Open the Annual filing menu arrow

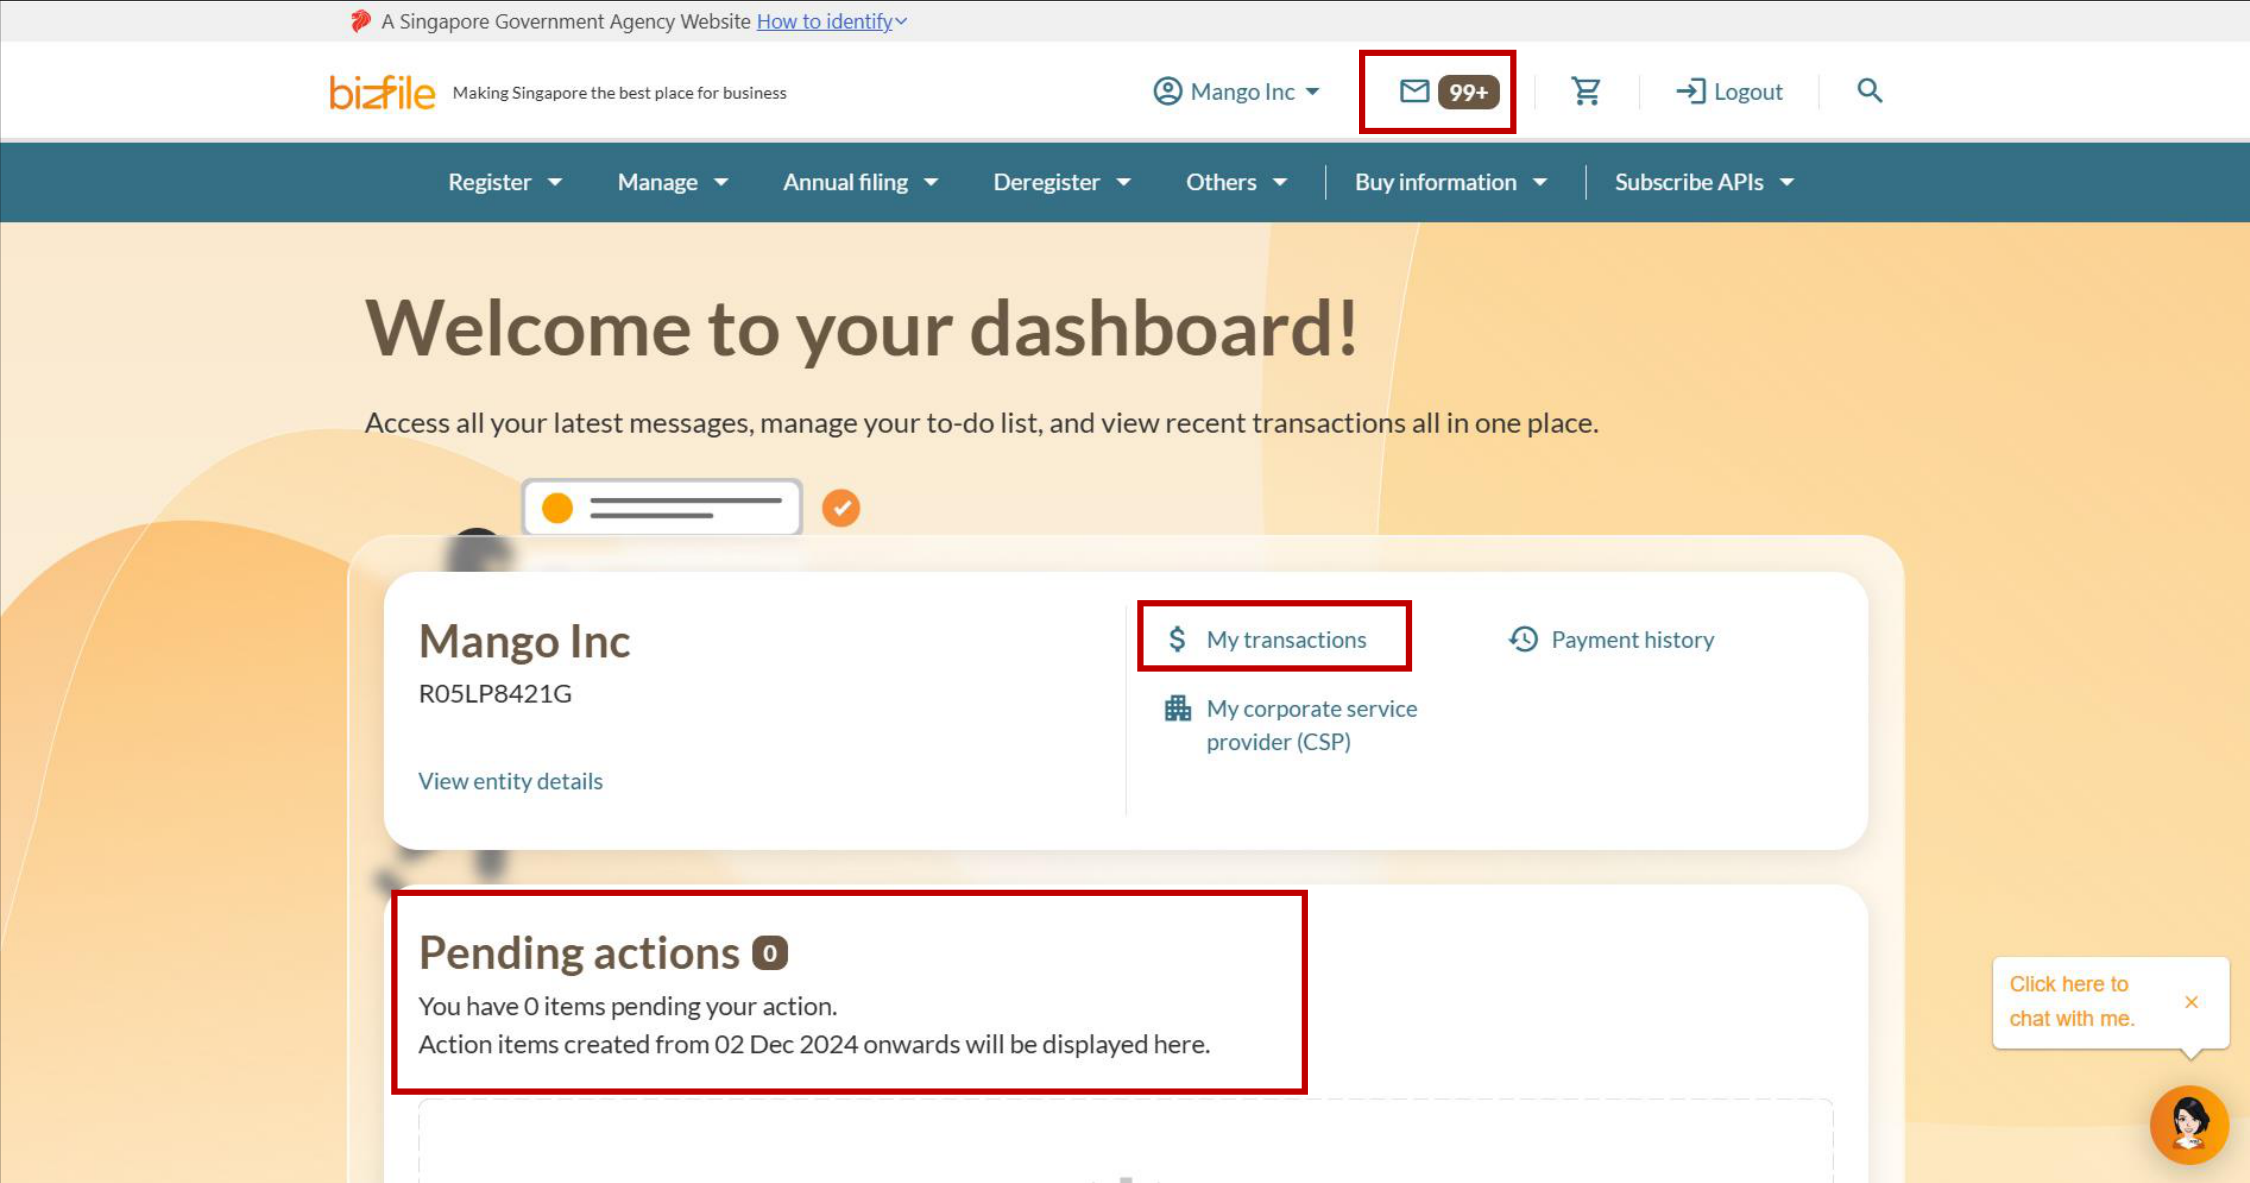coord(931,182)
